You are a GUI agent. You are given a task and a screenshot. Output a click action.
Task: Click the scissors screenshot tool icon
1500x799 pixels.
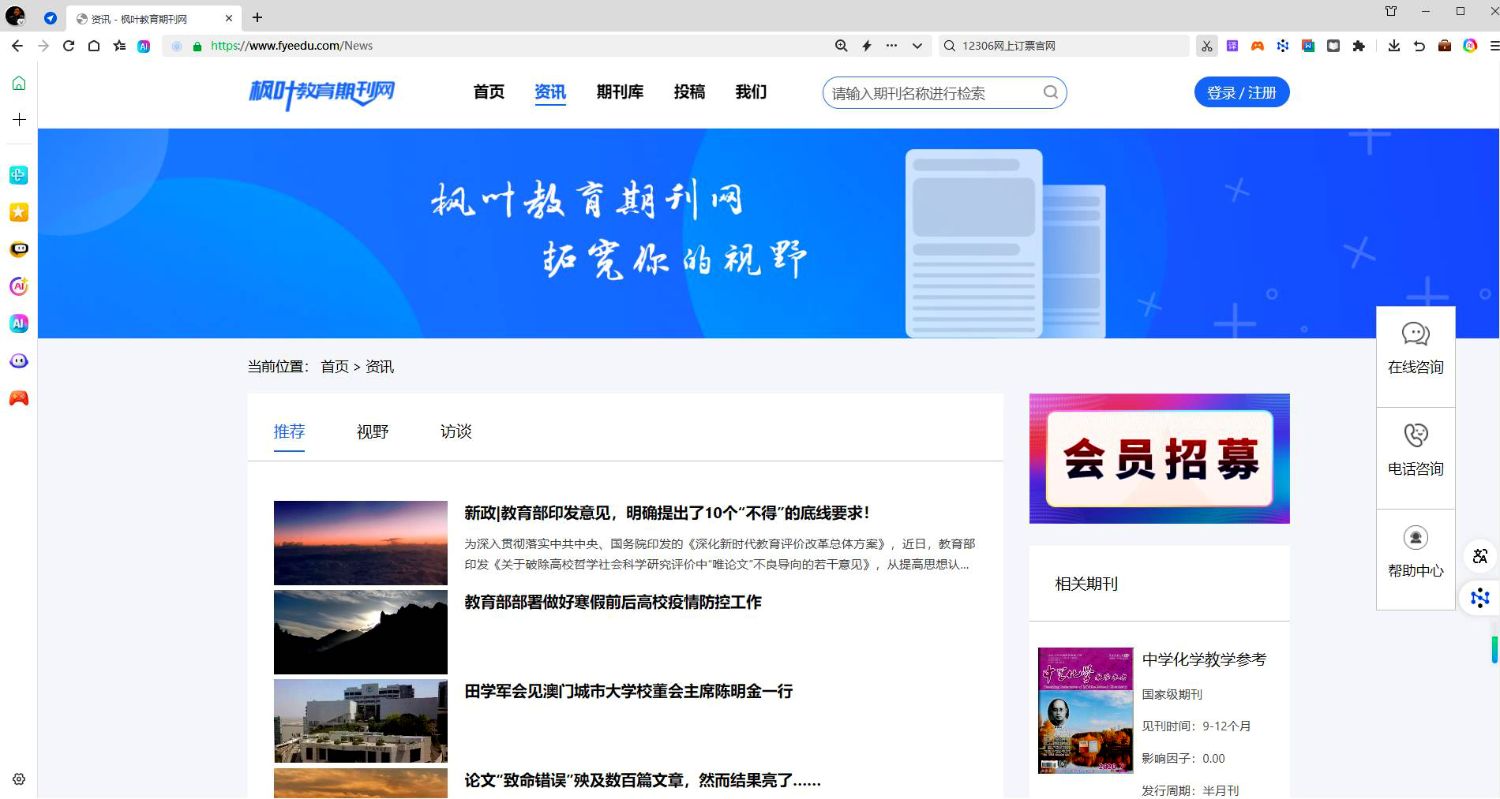click(1207, 45)
